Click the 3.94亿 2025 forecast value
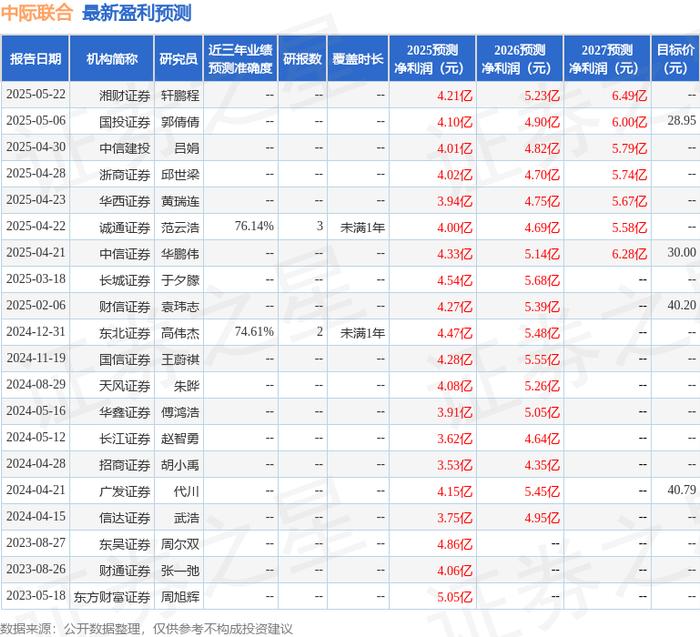Viewport: 700px width, 637px height. (x=454, y=201)
